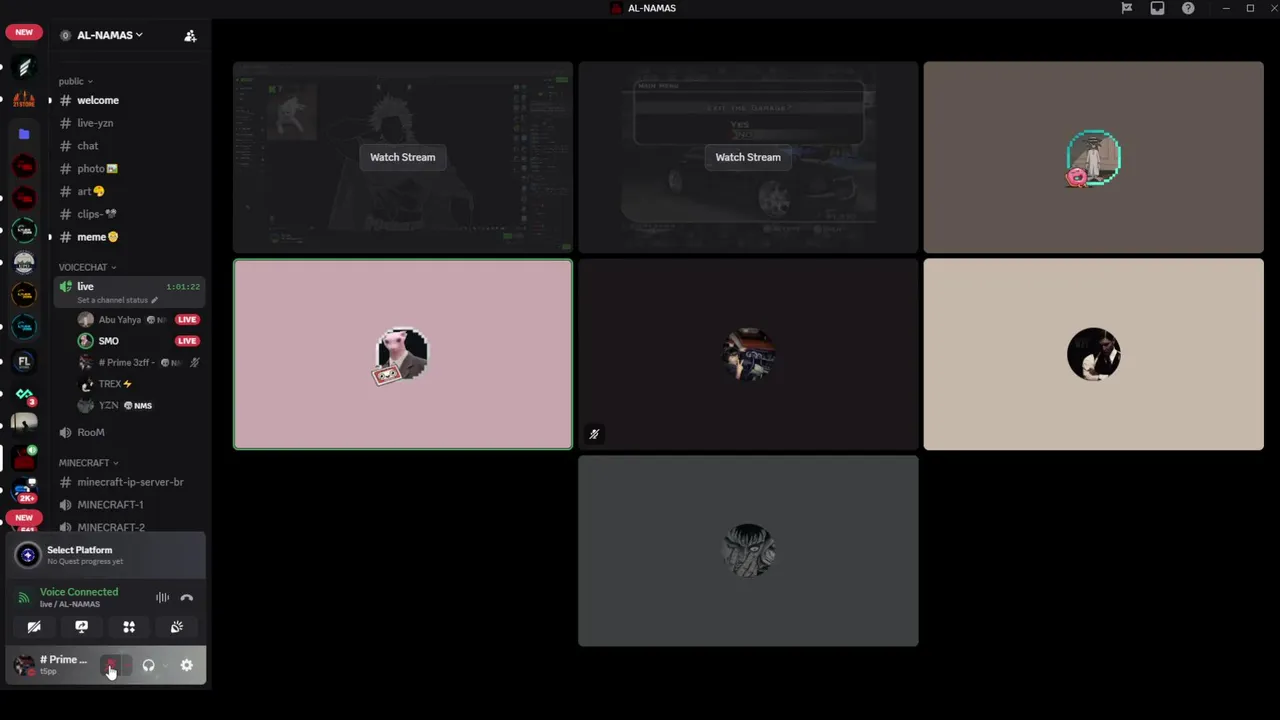Toggle microphone mute
1280x720 pixels.
coord(111,666)
